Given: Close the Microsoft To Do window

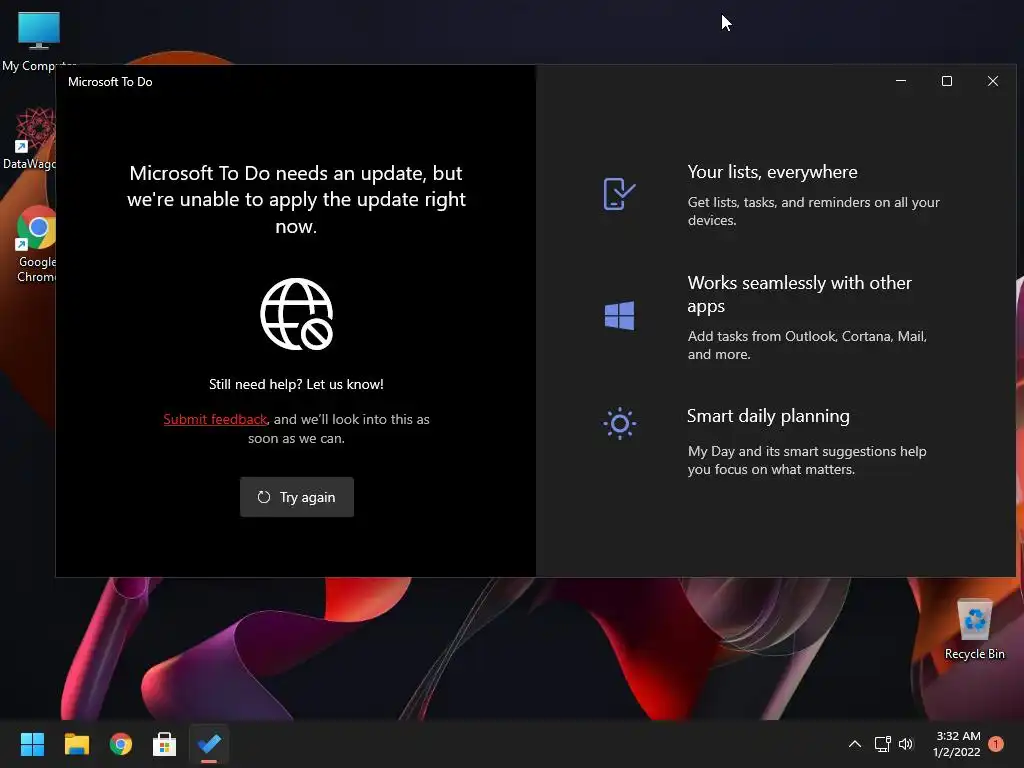Looking at the screenshot, I should tap(993, 81).
